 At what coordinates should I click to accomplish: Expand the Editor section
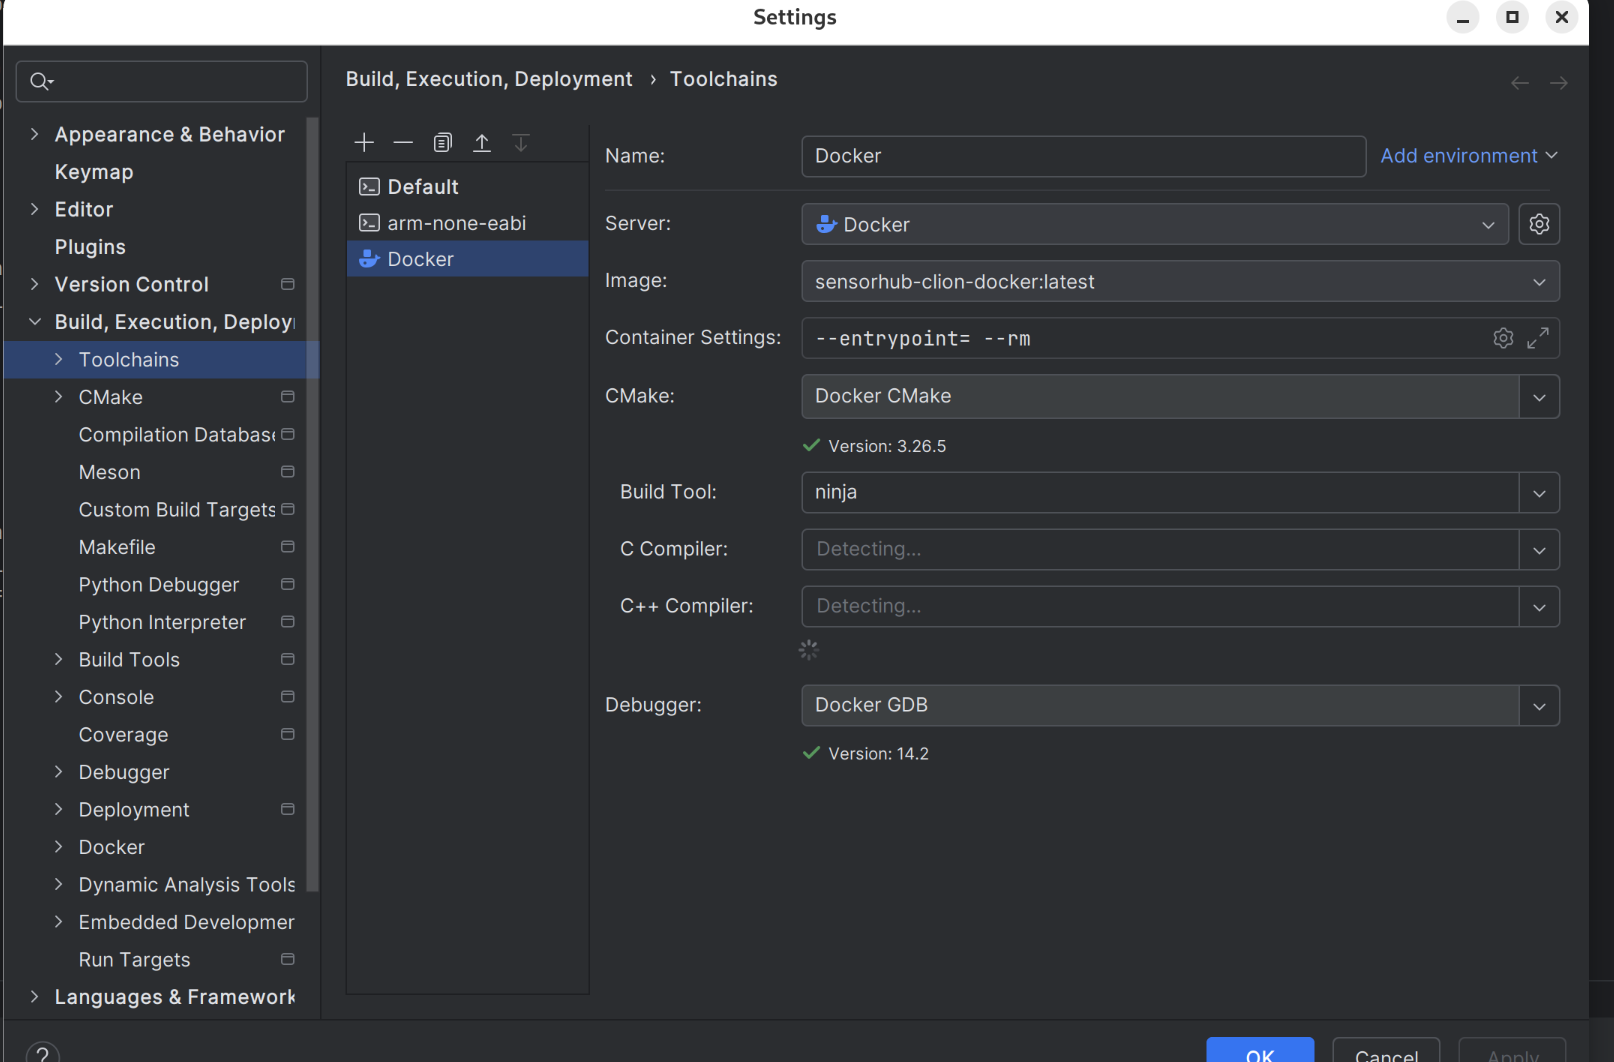click(x=35, y=209)
